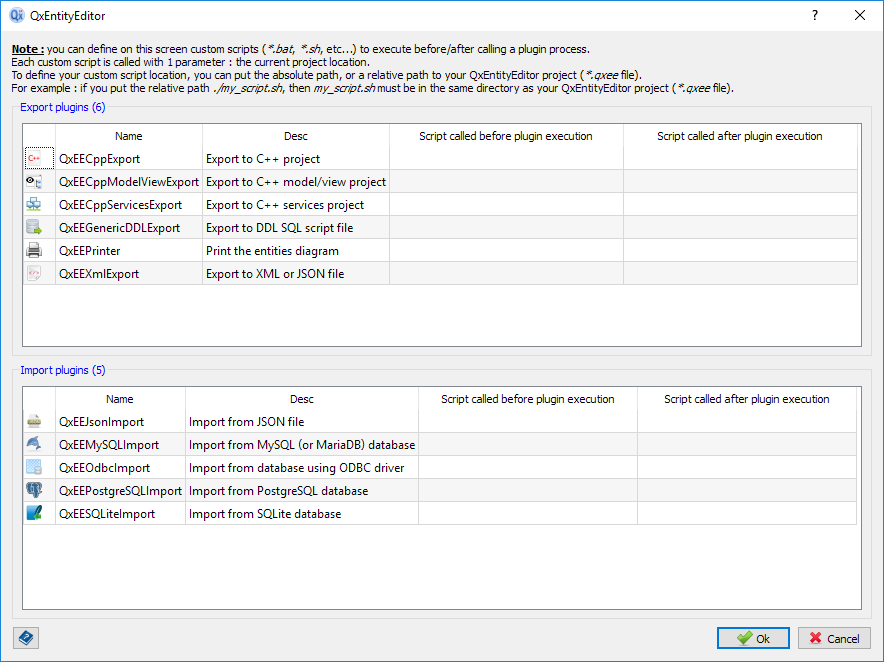The image size is (884, 662).
Task: Edit before-execution script cell for QxEECppExport
Action: (506, 159)
